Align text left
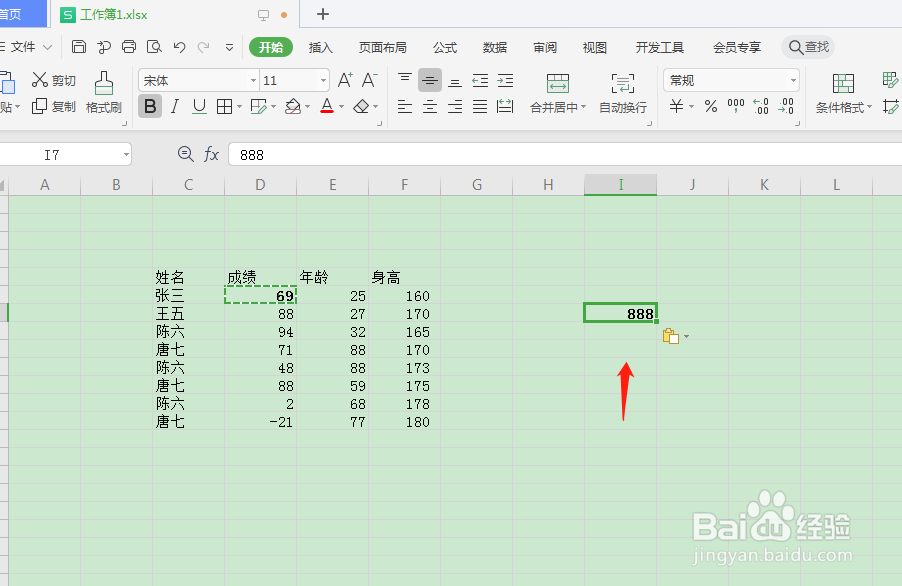Screen dimensions: 902x586 pos(405,106)
